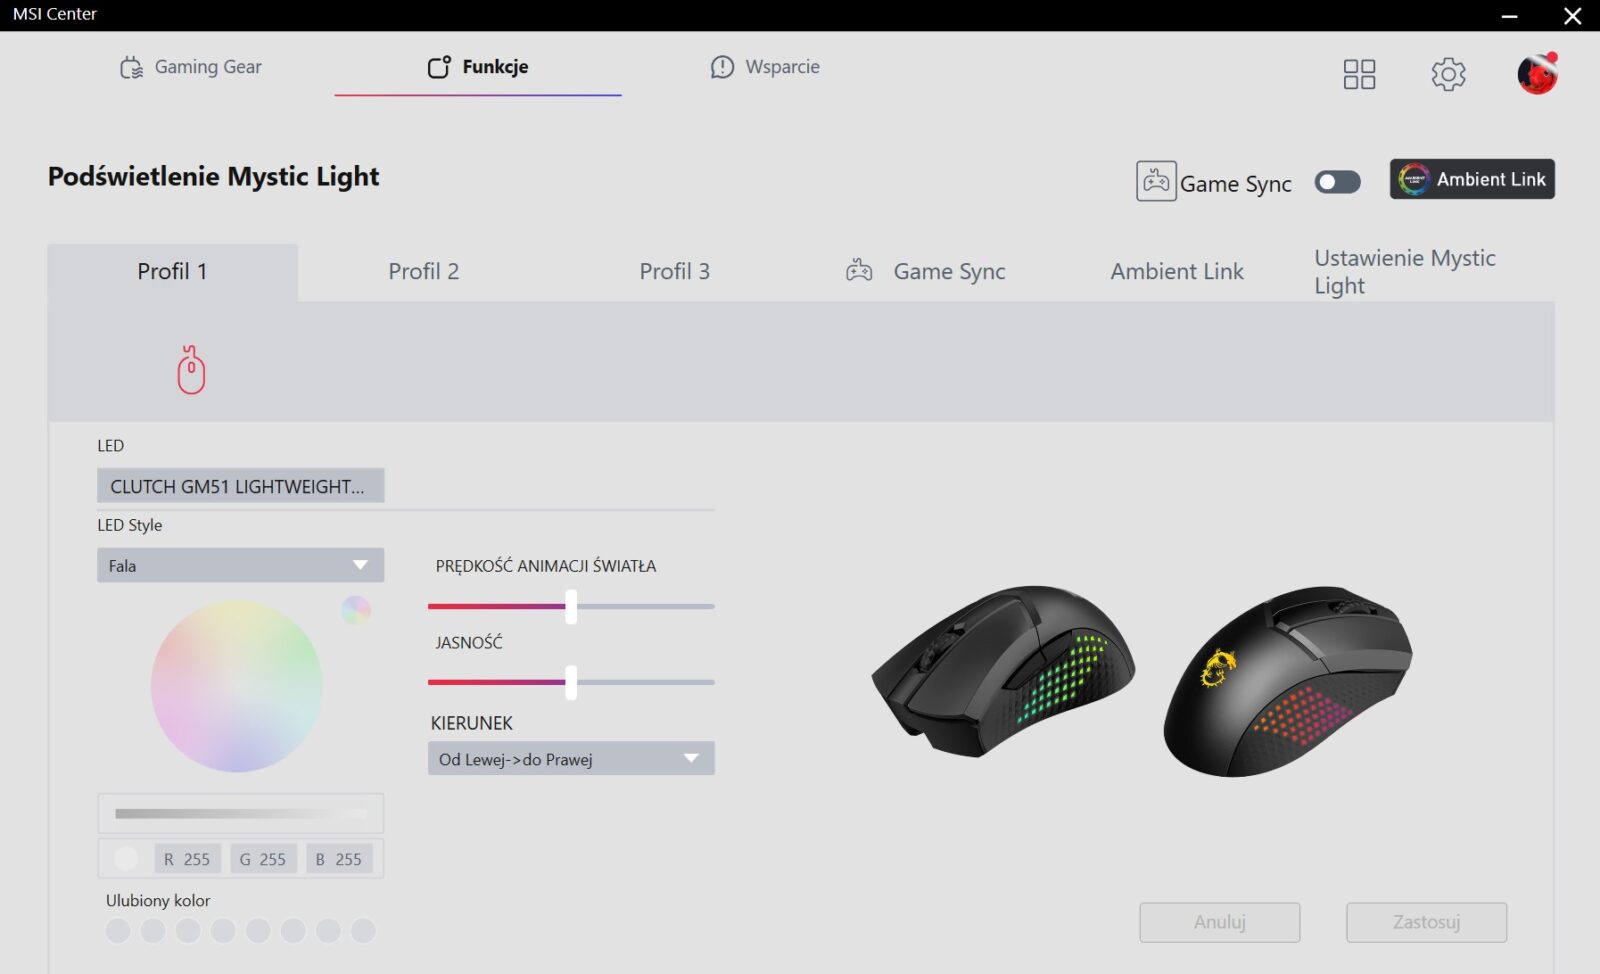Select the first Ulubiony kolor swatch
1600x974 pixels.
118,931
